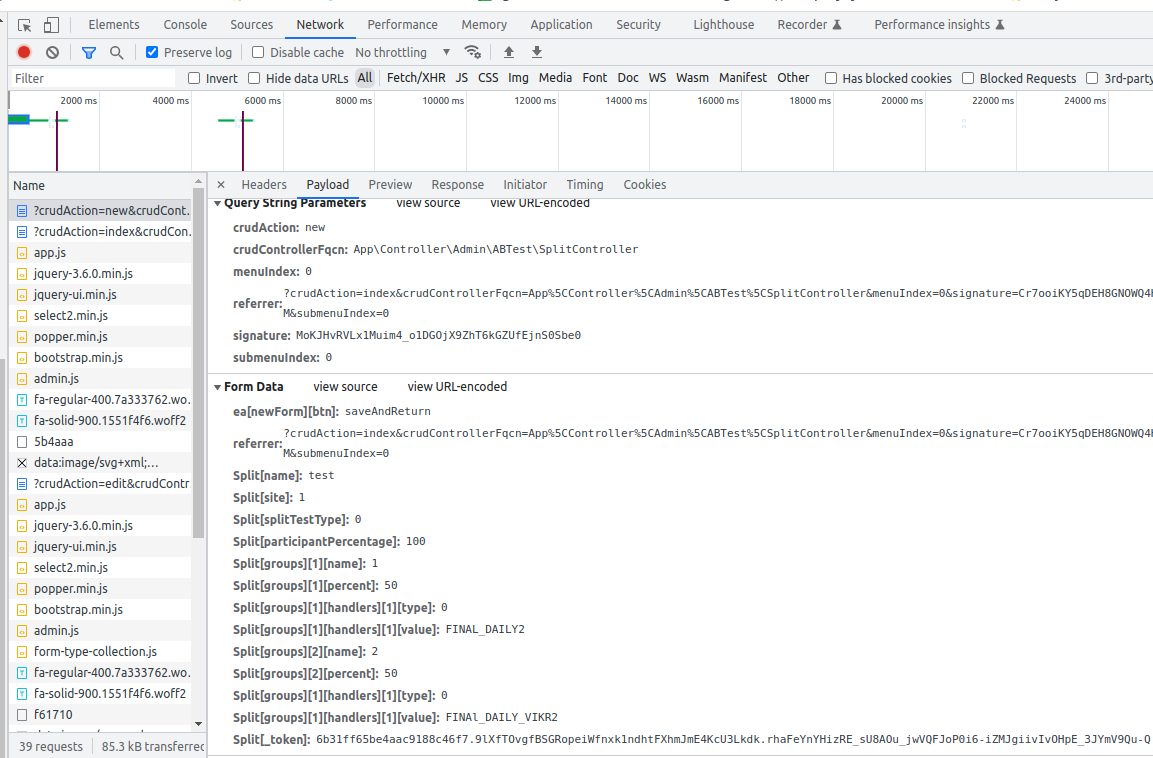Open network conditions via the wifi icon
Viewport: 1153px width, 758px height.
coord(473,51)
